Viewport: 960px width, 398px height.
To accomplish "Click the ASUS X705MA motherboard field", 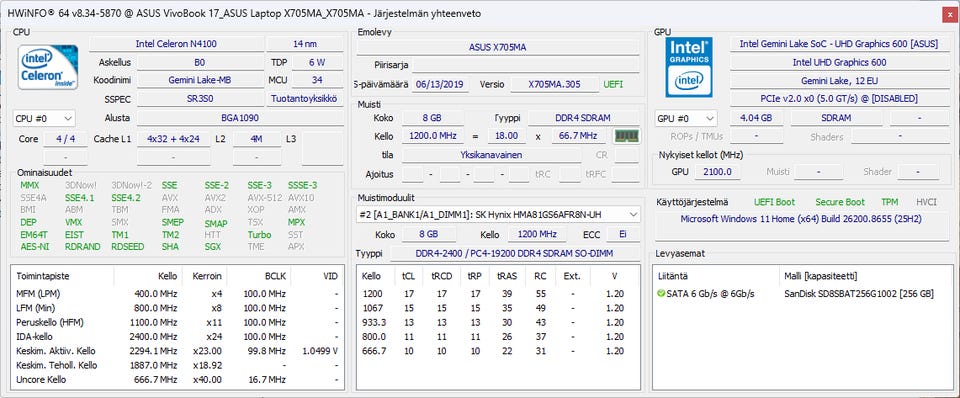I will point(498,47).
